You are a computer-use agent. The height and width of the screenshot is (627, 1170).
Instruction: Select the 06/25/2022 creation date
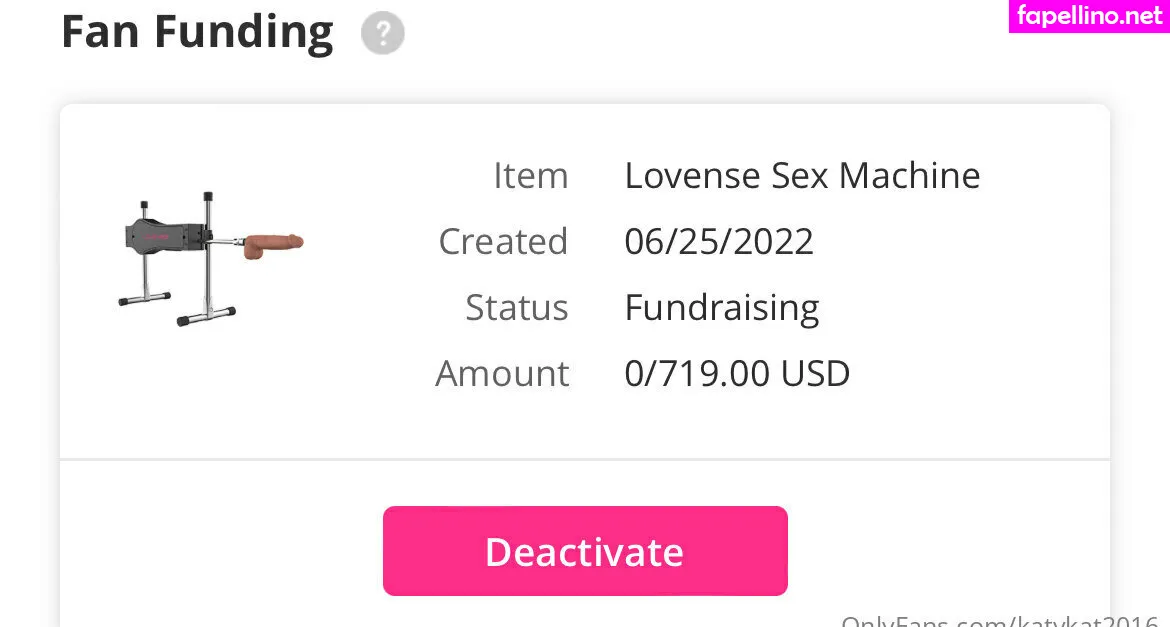pos(719,242)
